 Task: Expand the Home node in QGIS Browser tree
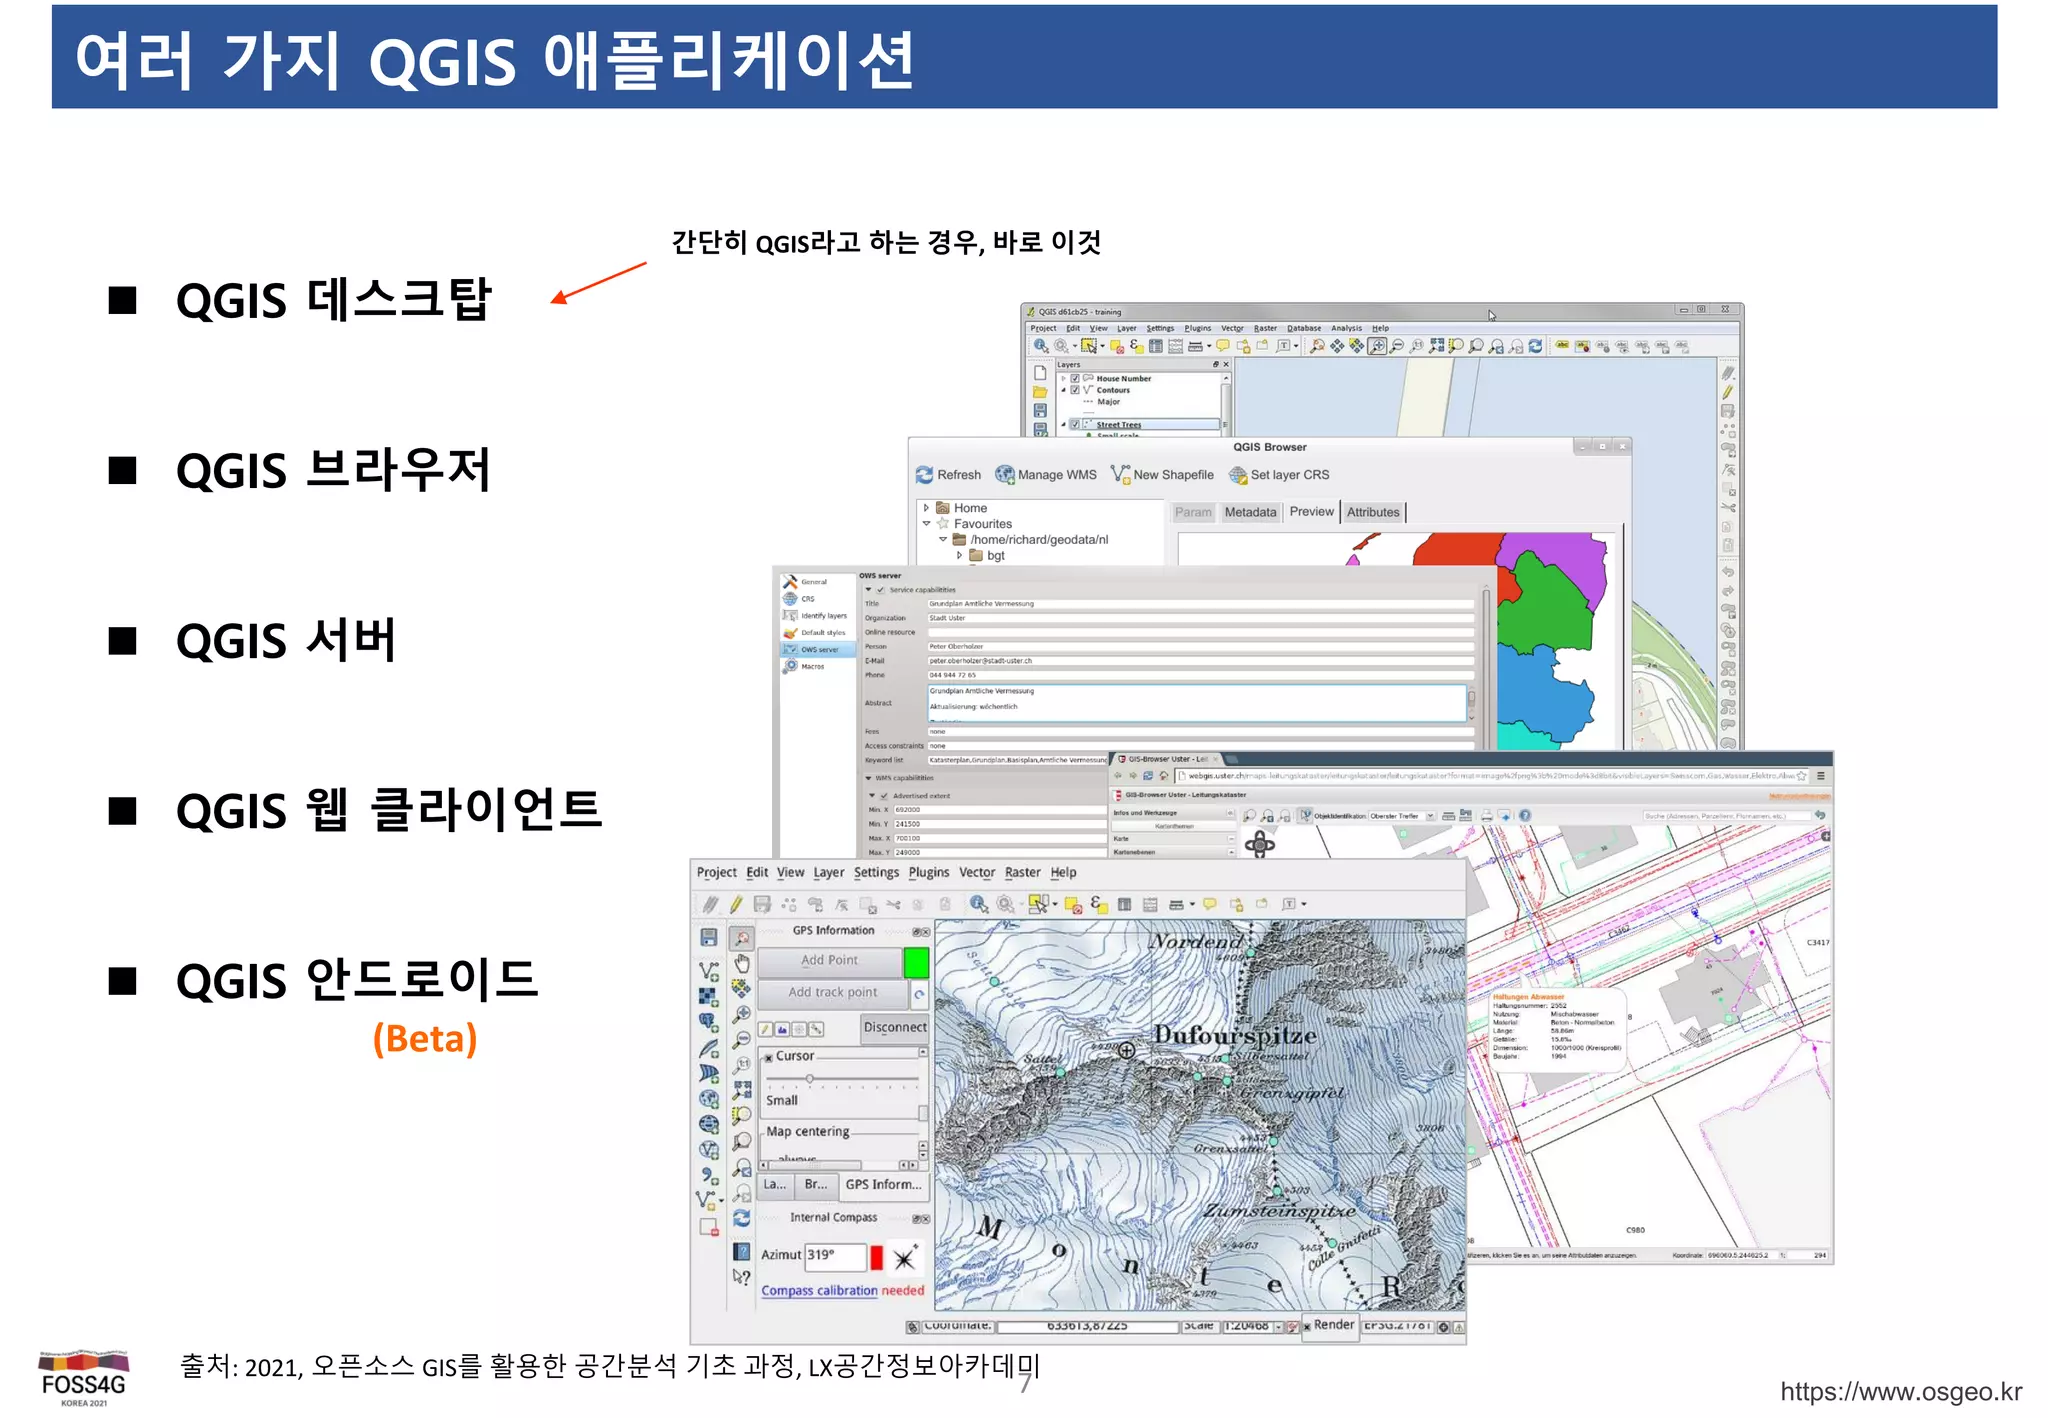click(926, 508)
